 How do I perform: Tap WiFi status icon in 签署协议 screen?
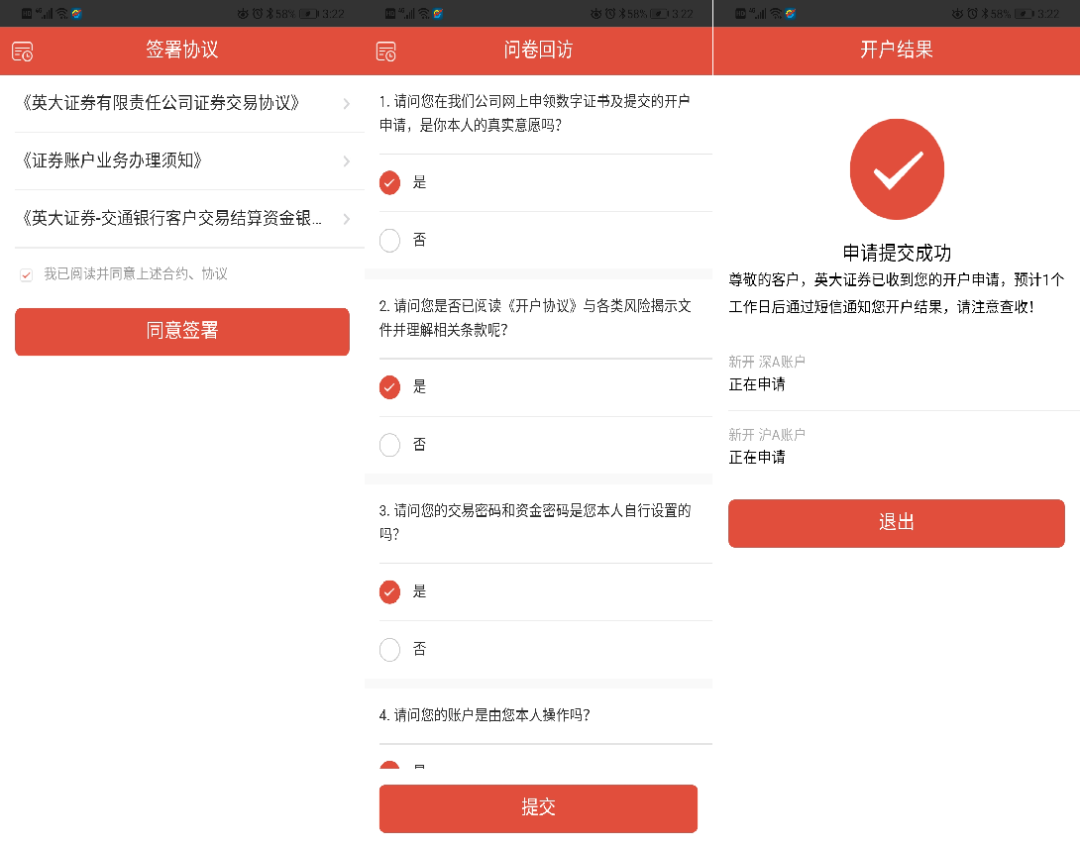pos(62,13)
